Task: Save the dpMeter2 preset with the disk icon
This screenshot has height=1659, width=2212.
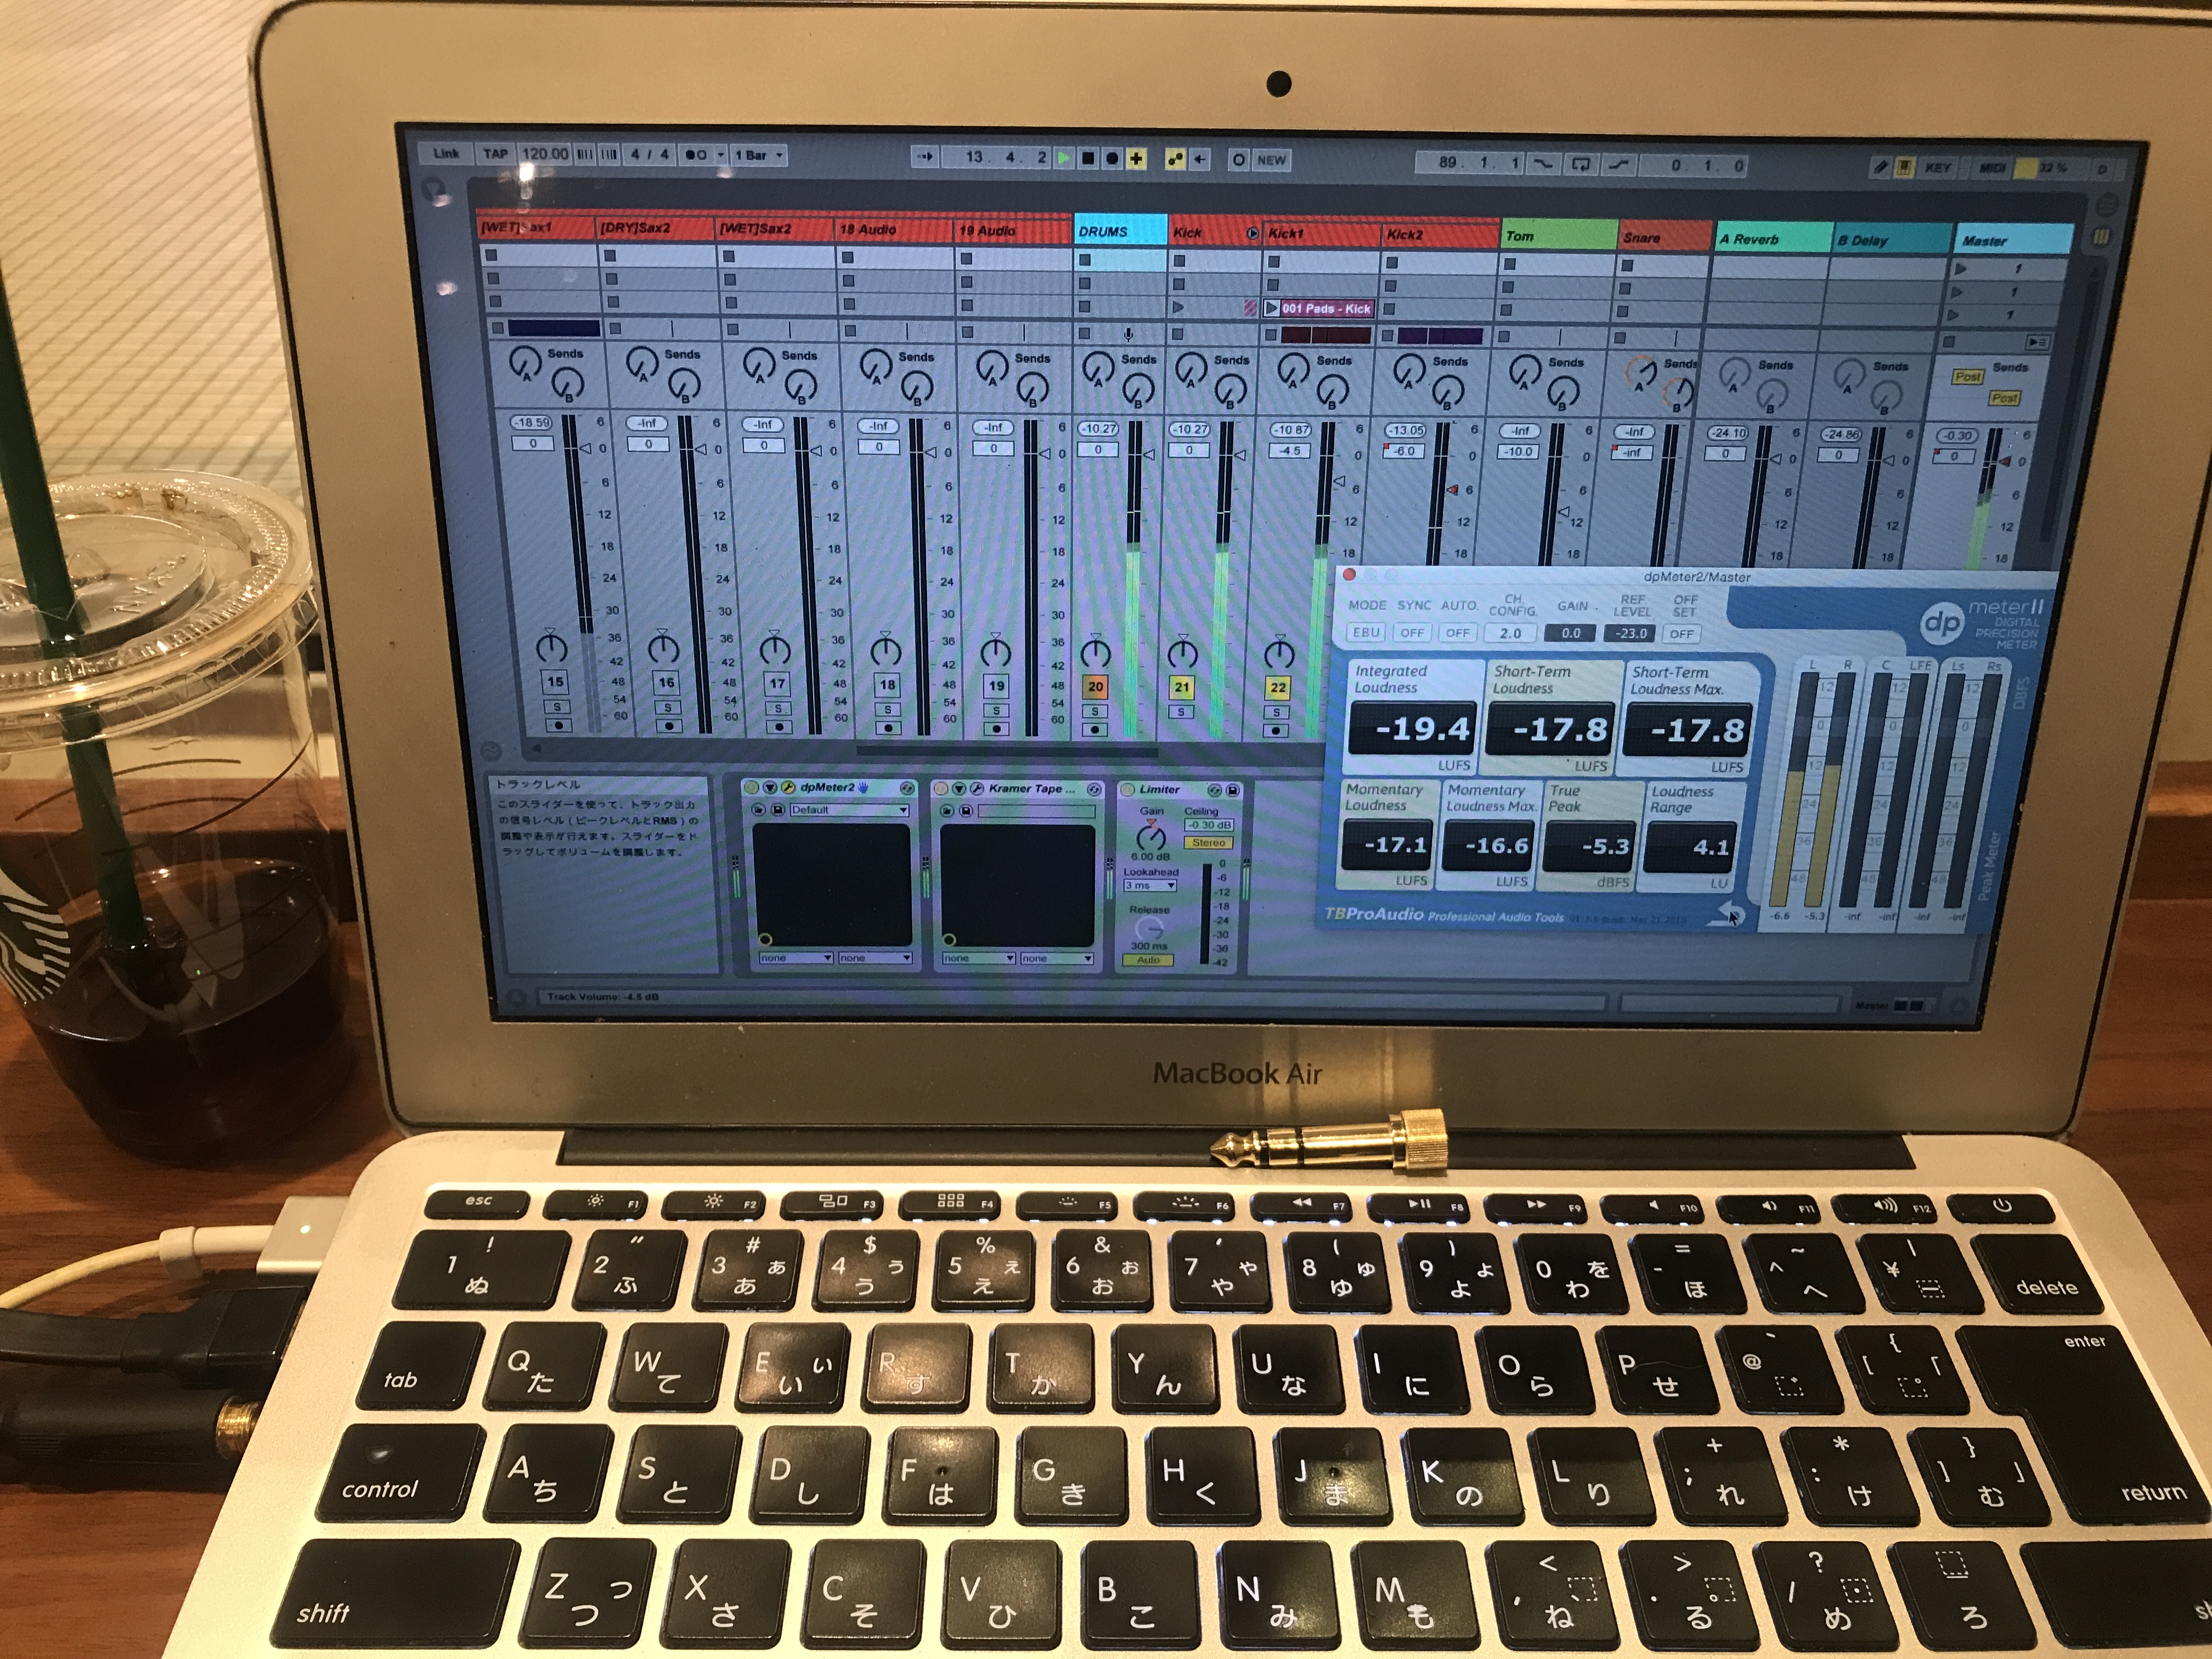Action: pyautogui.click(x=778, y=810)
